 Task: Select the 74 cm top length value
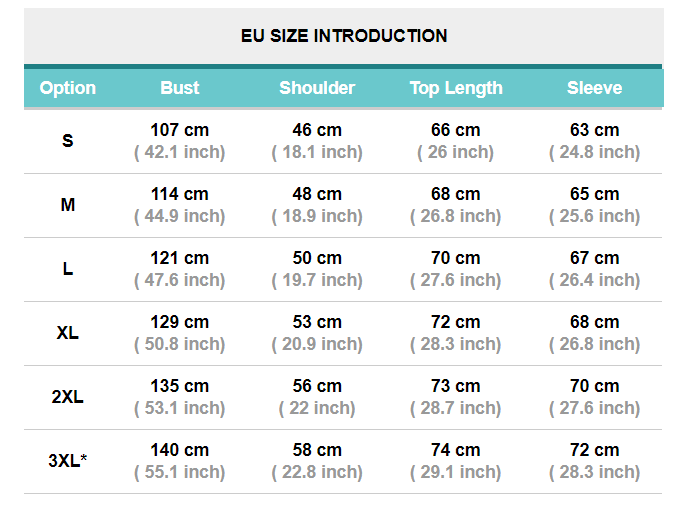click(456, 450)
